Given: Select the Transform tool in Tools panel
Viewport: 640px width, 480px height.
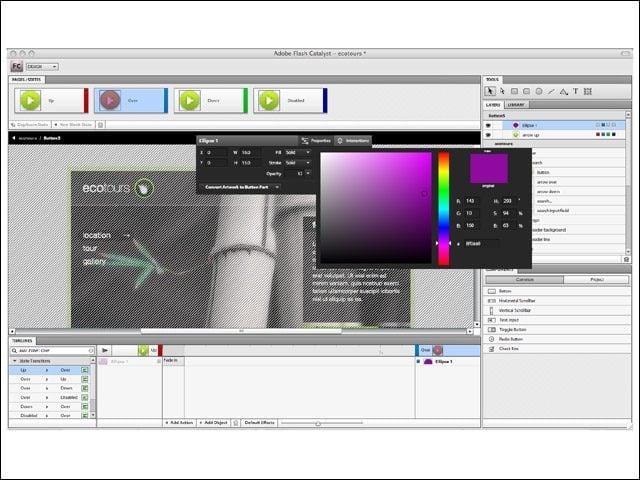Looking at the screenshot, I should 588,91.
